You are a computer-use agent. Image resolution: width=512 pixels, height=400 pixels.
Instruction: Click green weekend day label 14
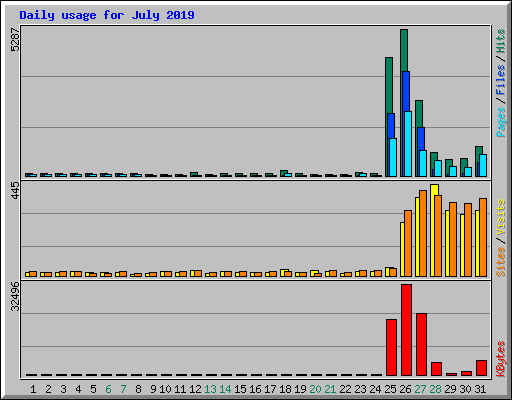pos(225,389)
